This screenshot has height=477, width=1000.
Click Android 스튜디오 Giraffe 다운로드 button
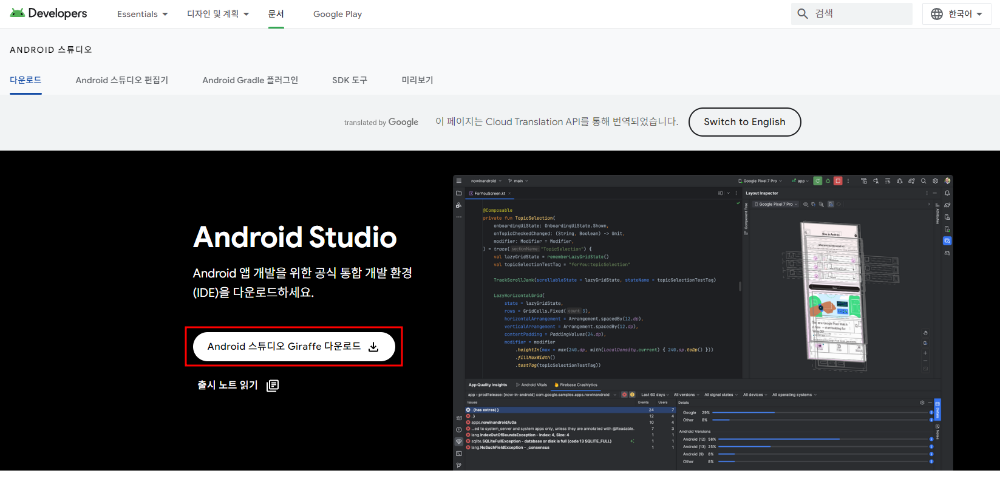pyautogui.click(x=294, y=346)
